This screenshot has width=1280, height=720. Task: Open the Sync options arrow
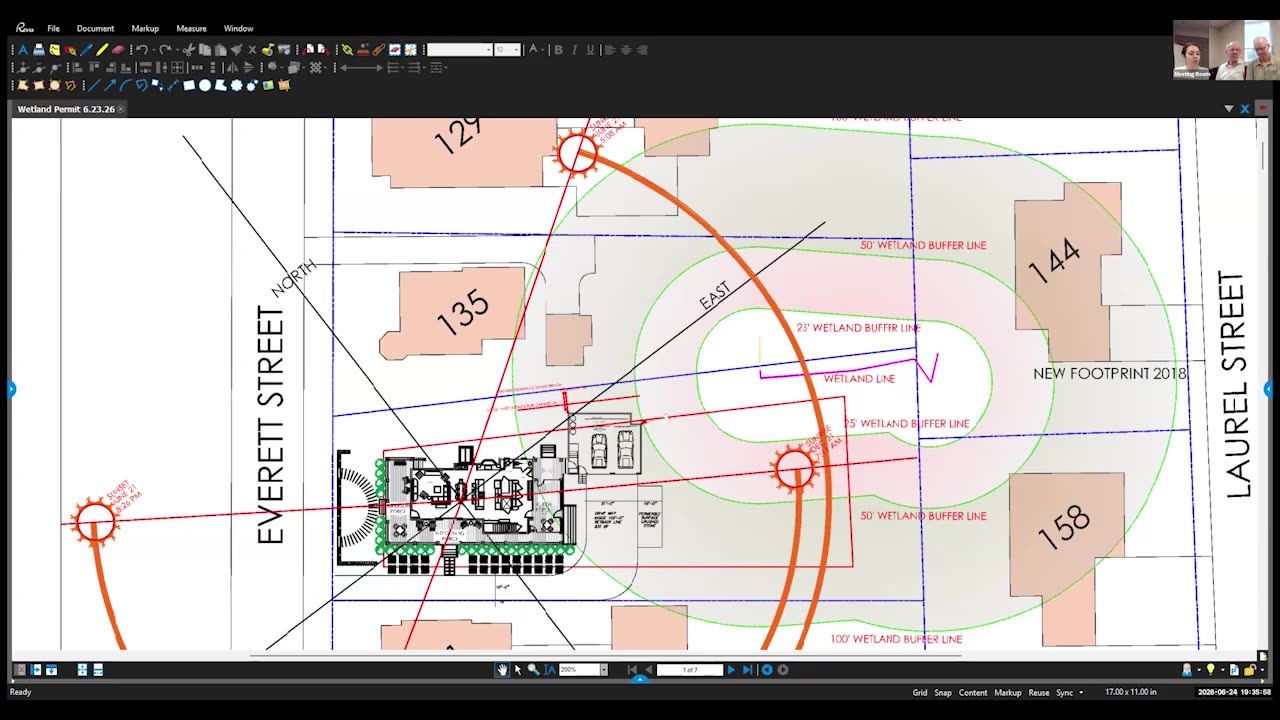tap(1081, 692)
